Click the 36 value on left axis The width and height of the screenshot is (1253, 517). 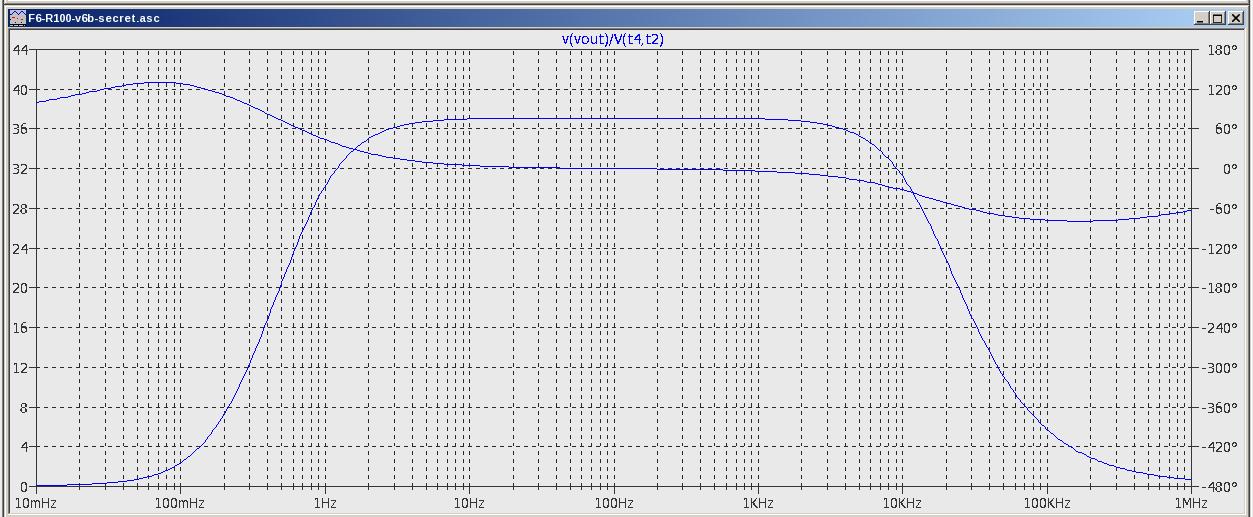point(20,129)
